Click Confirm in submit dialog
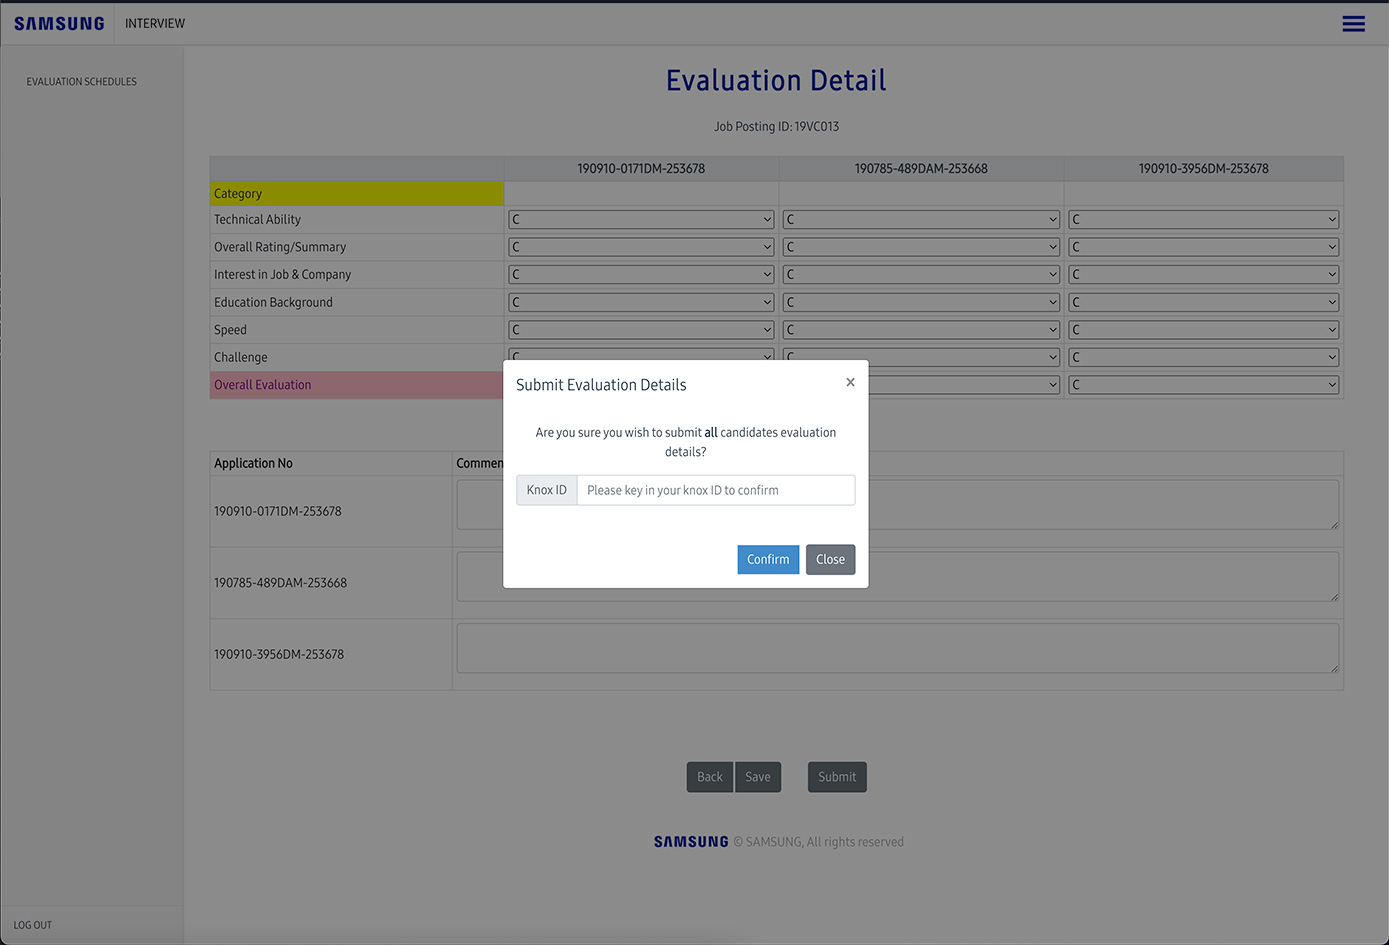 tap(767, 560)
